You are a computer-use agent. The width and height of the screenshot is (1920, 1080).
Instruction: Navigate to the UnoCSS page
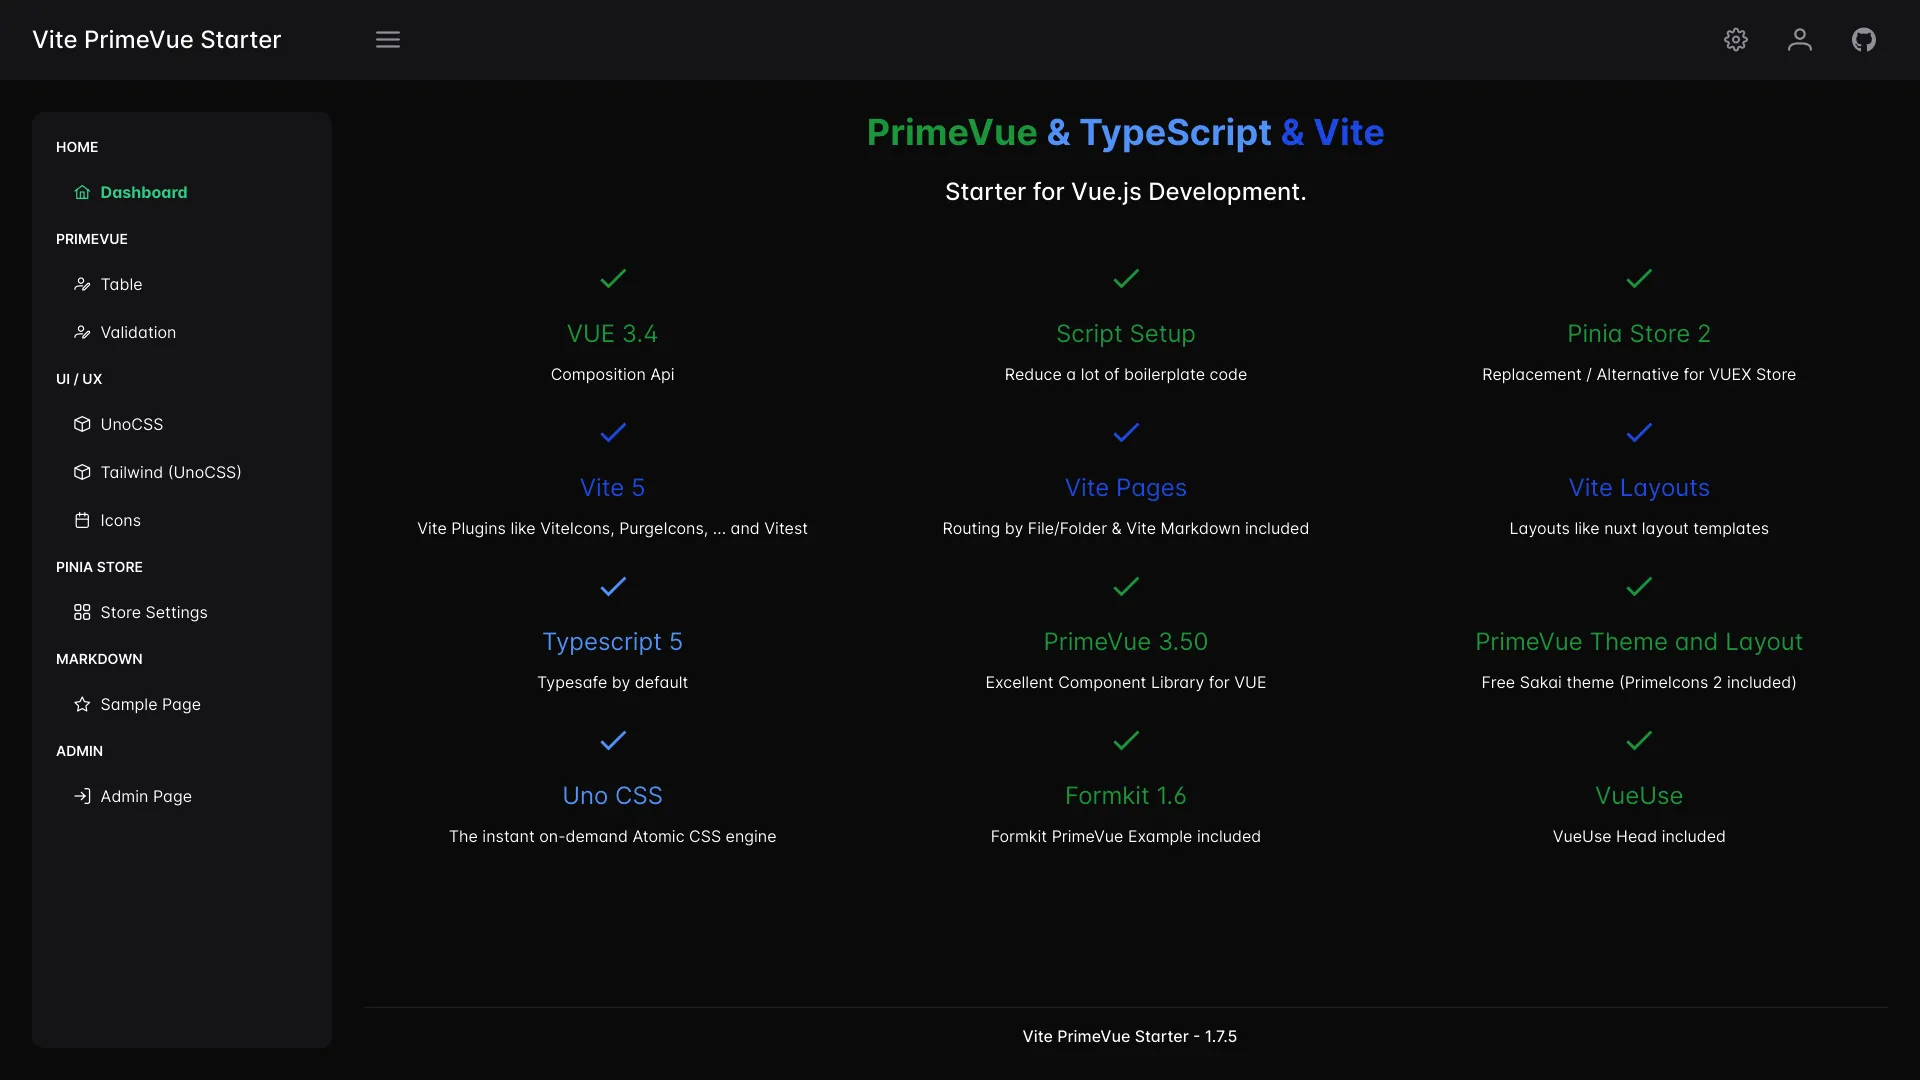(182, 425)
